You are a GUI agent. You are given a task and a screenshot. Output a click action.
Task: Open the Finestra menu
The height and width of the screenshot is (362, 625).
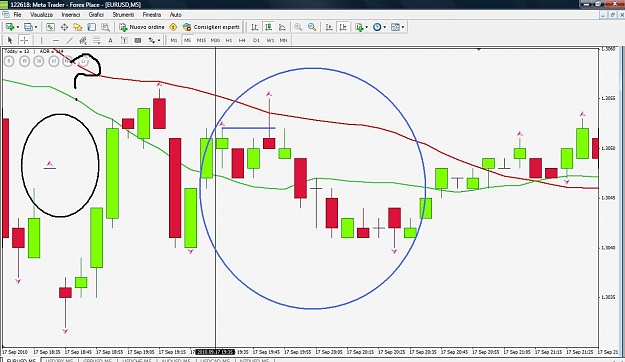pyautogui.click(x=152, y=15)
